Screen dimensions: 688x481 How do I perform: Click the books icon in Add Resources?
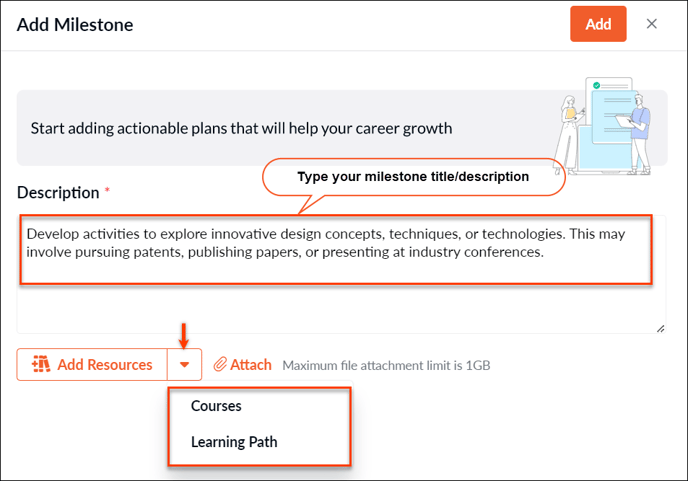point(41,364)
